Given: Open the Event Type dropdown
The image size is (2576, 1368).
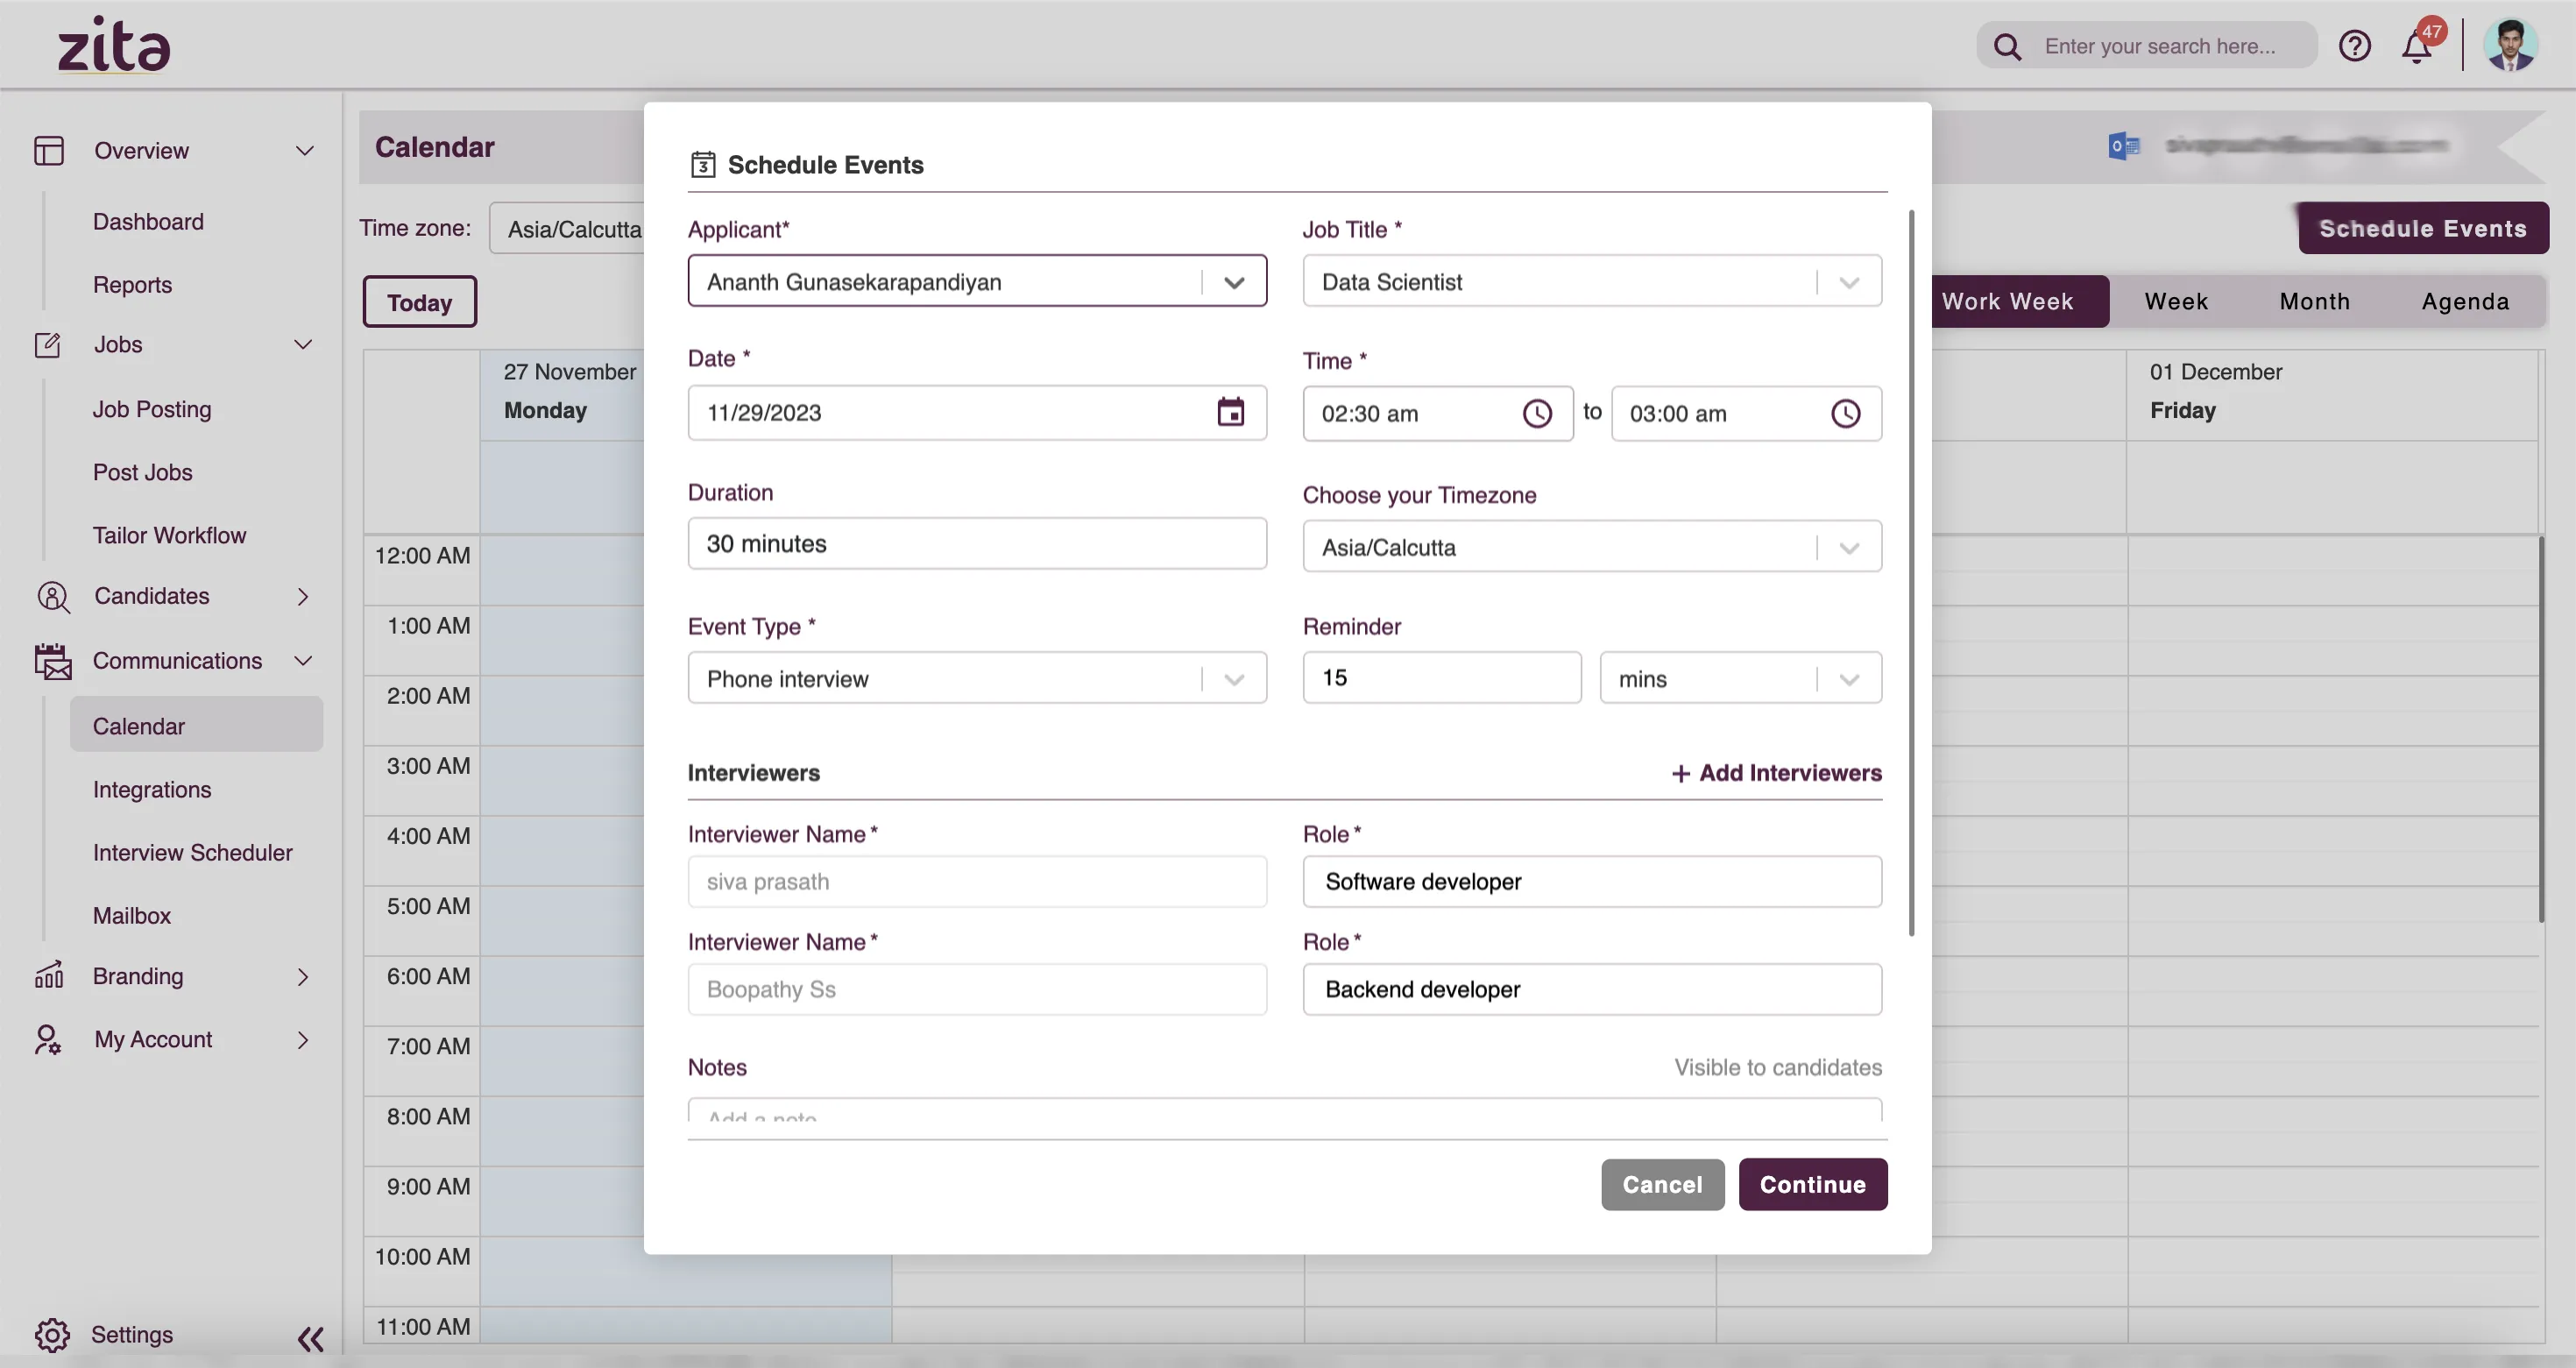Looking at the screenshot, I should tap(1234, 679).
